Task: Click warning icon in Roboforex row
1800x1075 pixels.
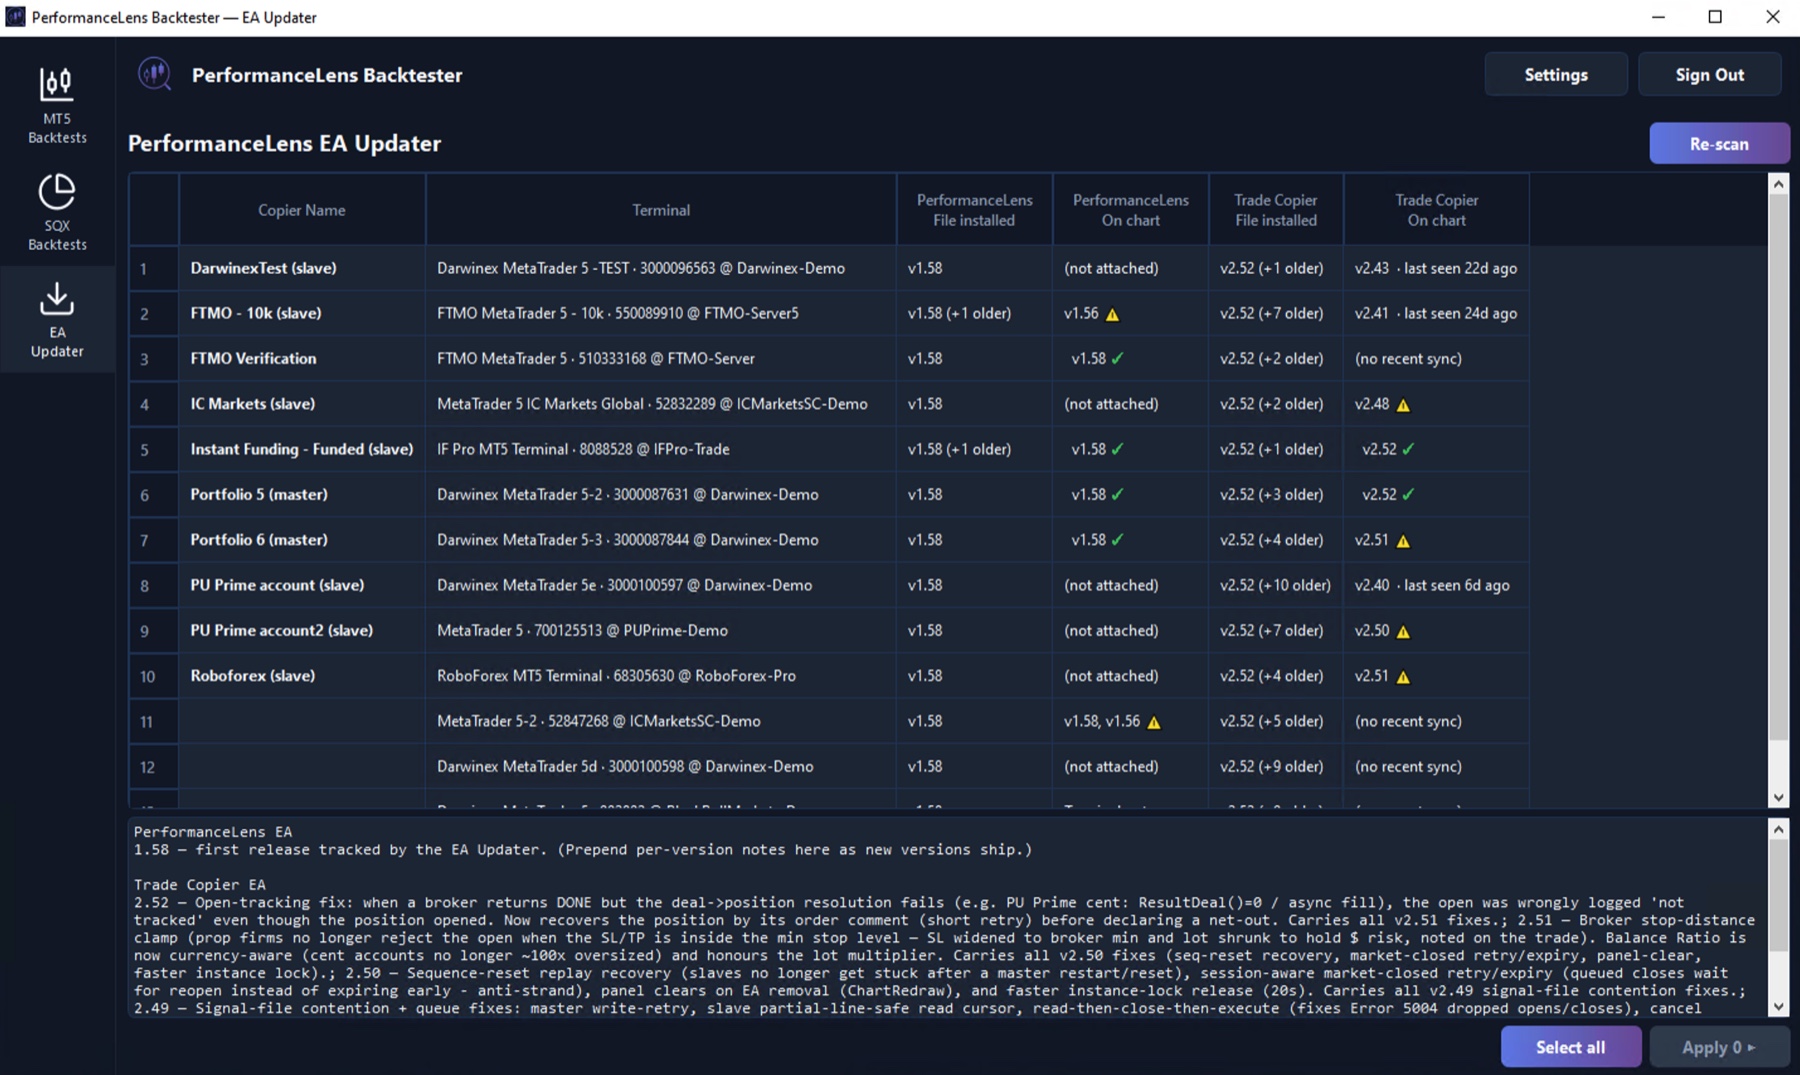Action: [1403, 677]
